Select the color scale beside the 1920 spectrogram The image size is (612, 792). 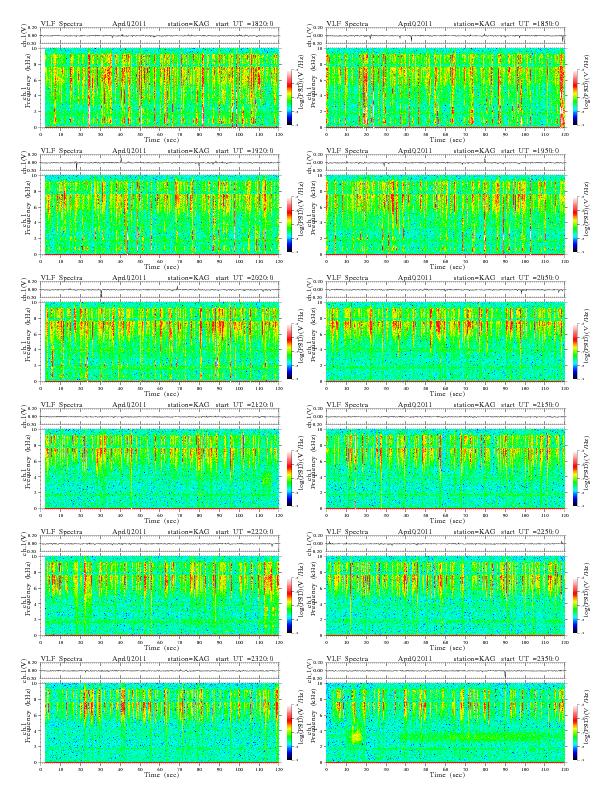coord(289,224)
